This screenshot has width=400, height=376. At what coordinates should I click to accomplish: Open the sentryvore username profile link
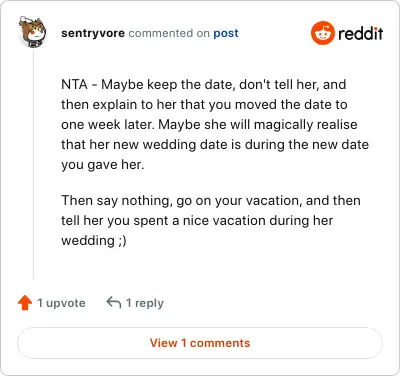click(93, 33)
